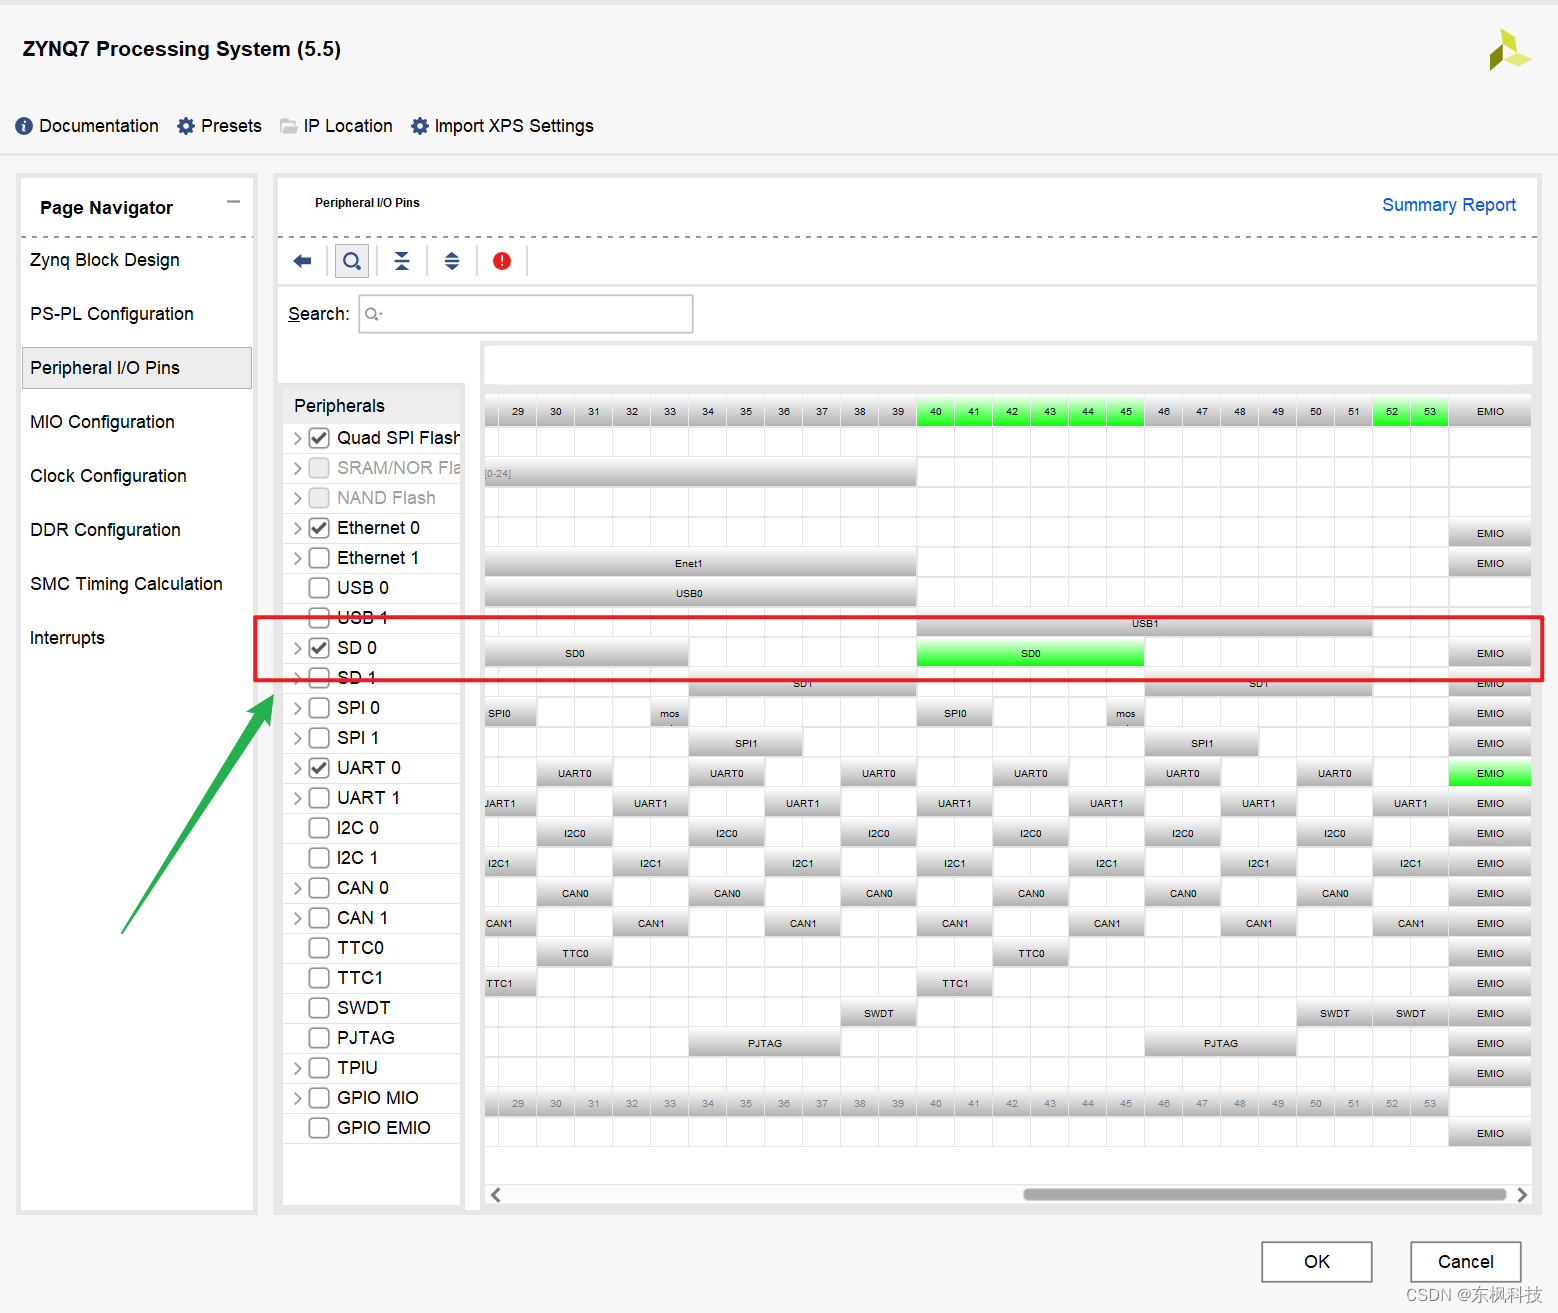Enable PJTAG checkbox
The width and height of the screenshot is (1558, 1313).
point(319,1038)
